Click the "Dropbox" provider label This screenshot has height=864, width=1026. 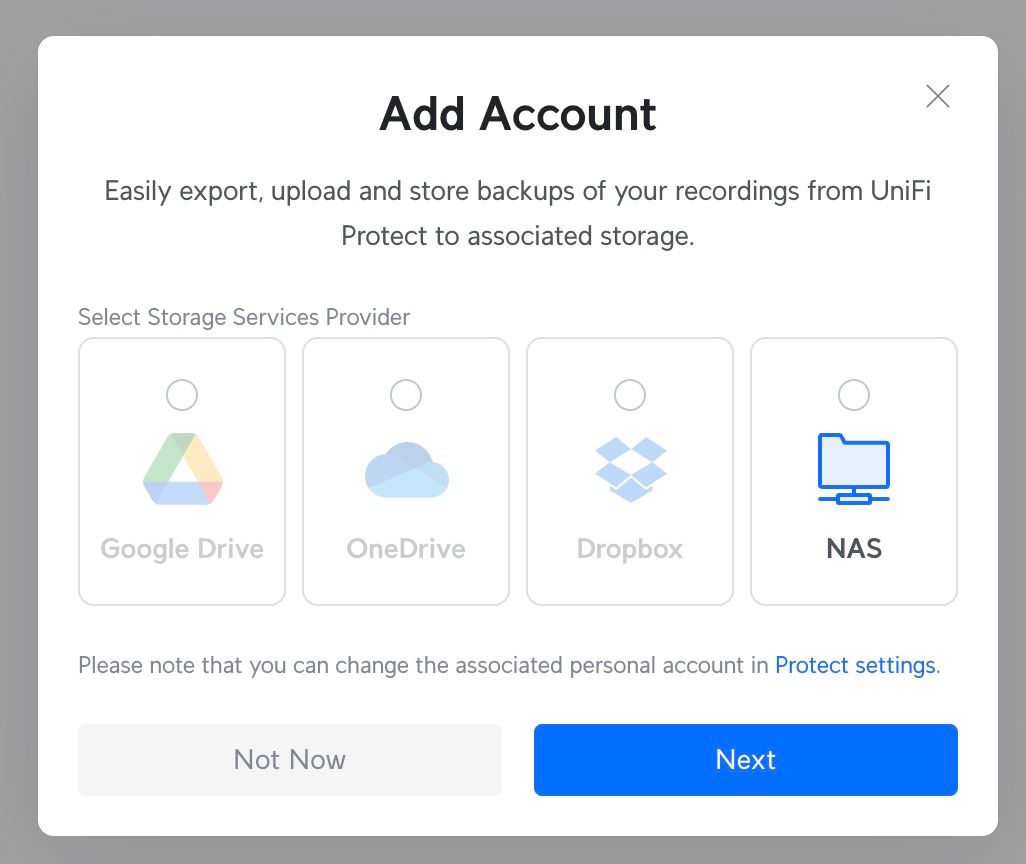coord(630,549)
